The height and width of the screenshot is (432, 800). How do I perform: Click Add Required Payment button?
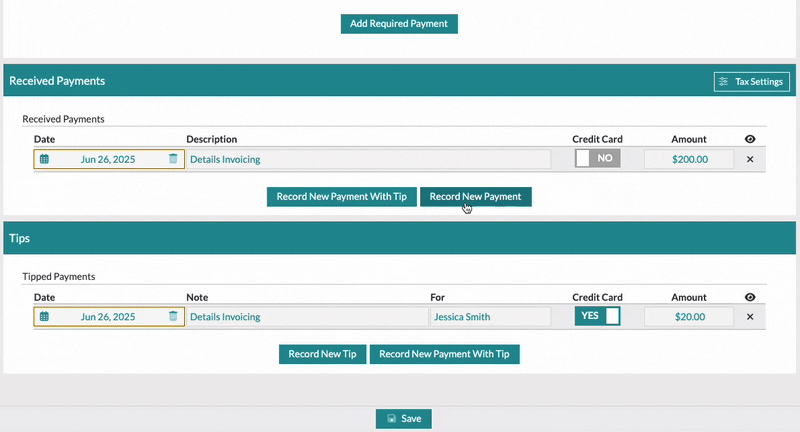click(399, 23)
